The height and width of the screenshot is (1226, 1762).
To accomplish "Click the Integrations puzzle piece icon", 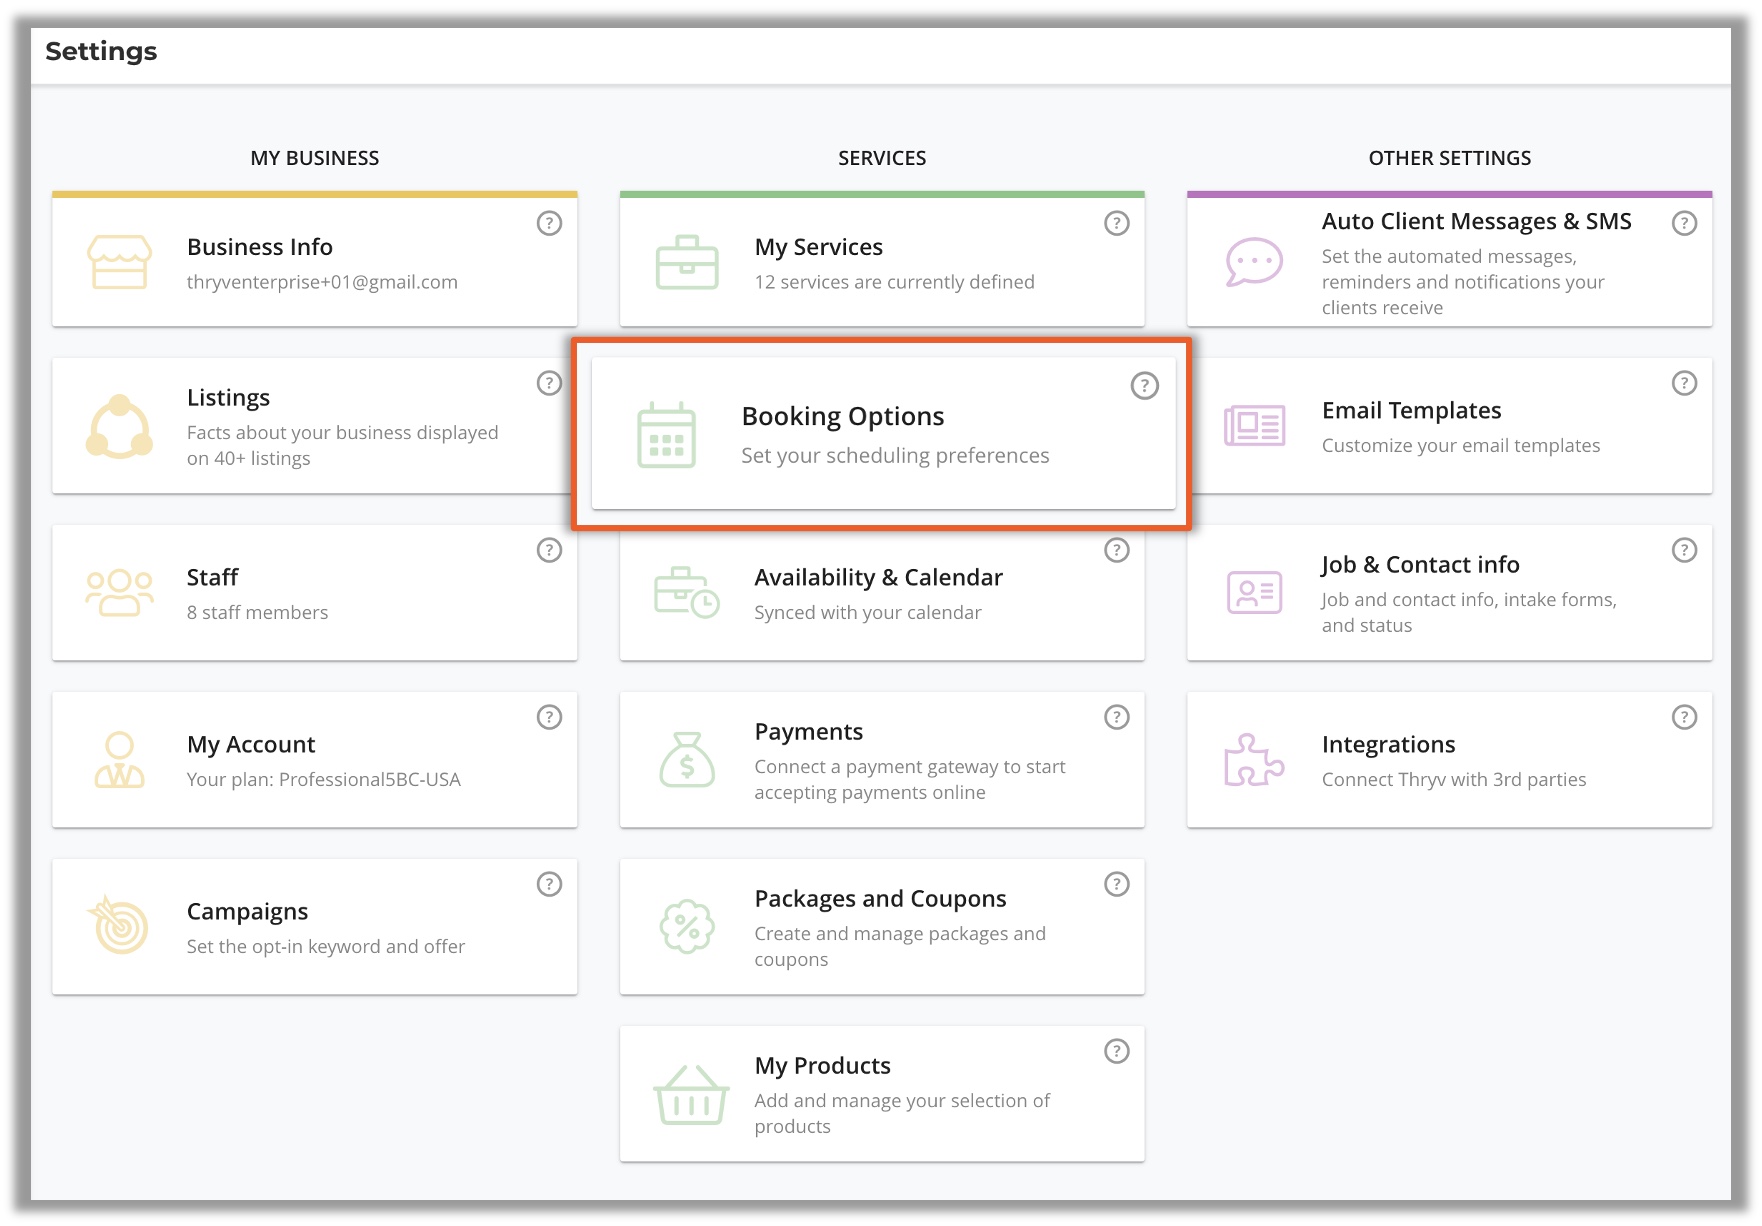I will coord(1253,760).
